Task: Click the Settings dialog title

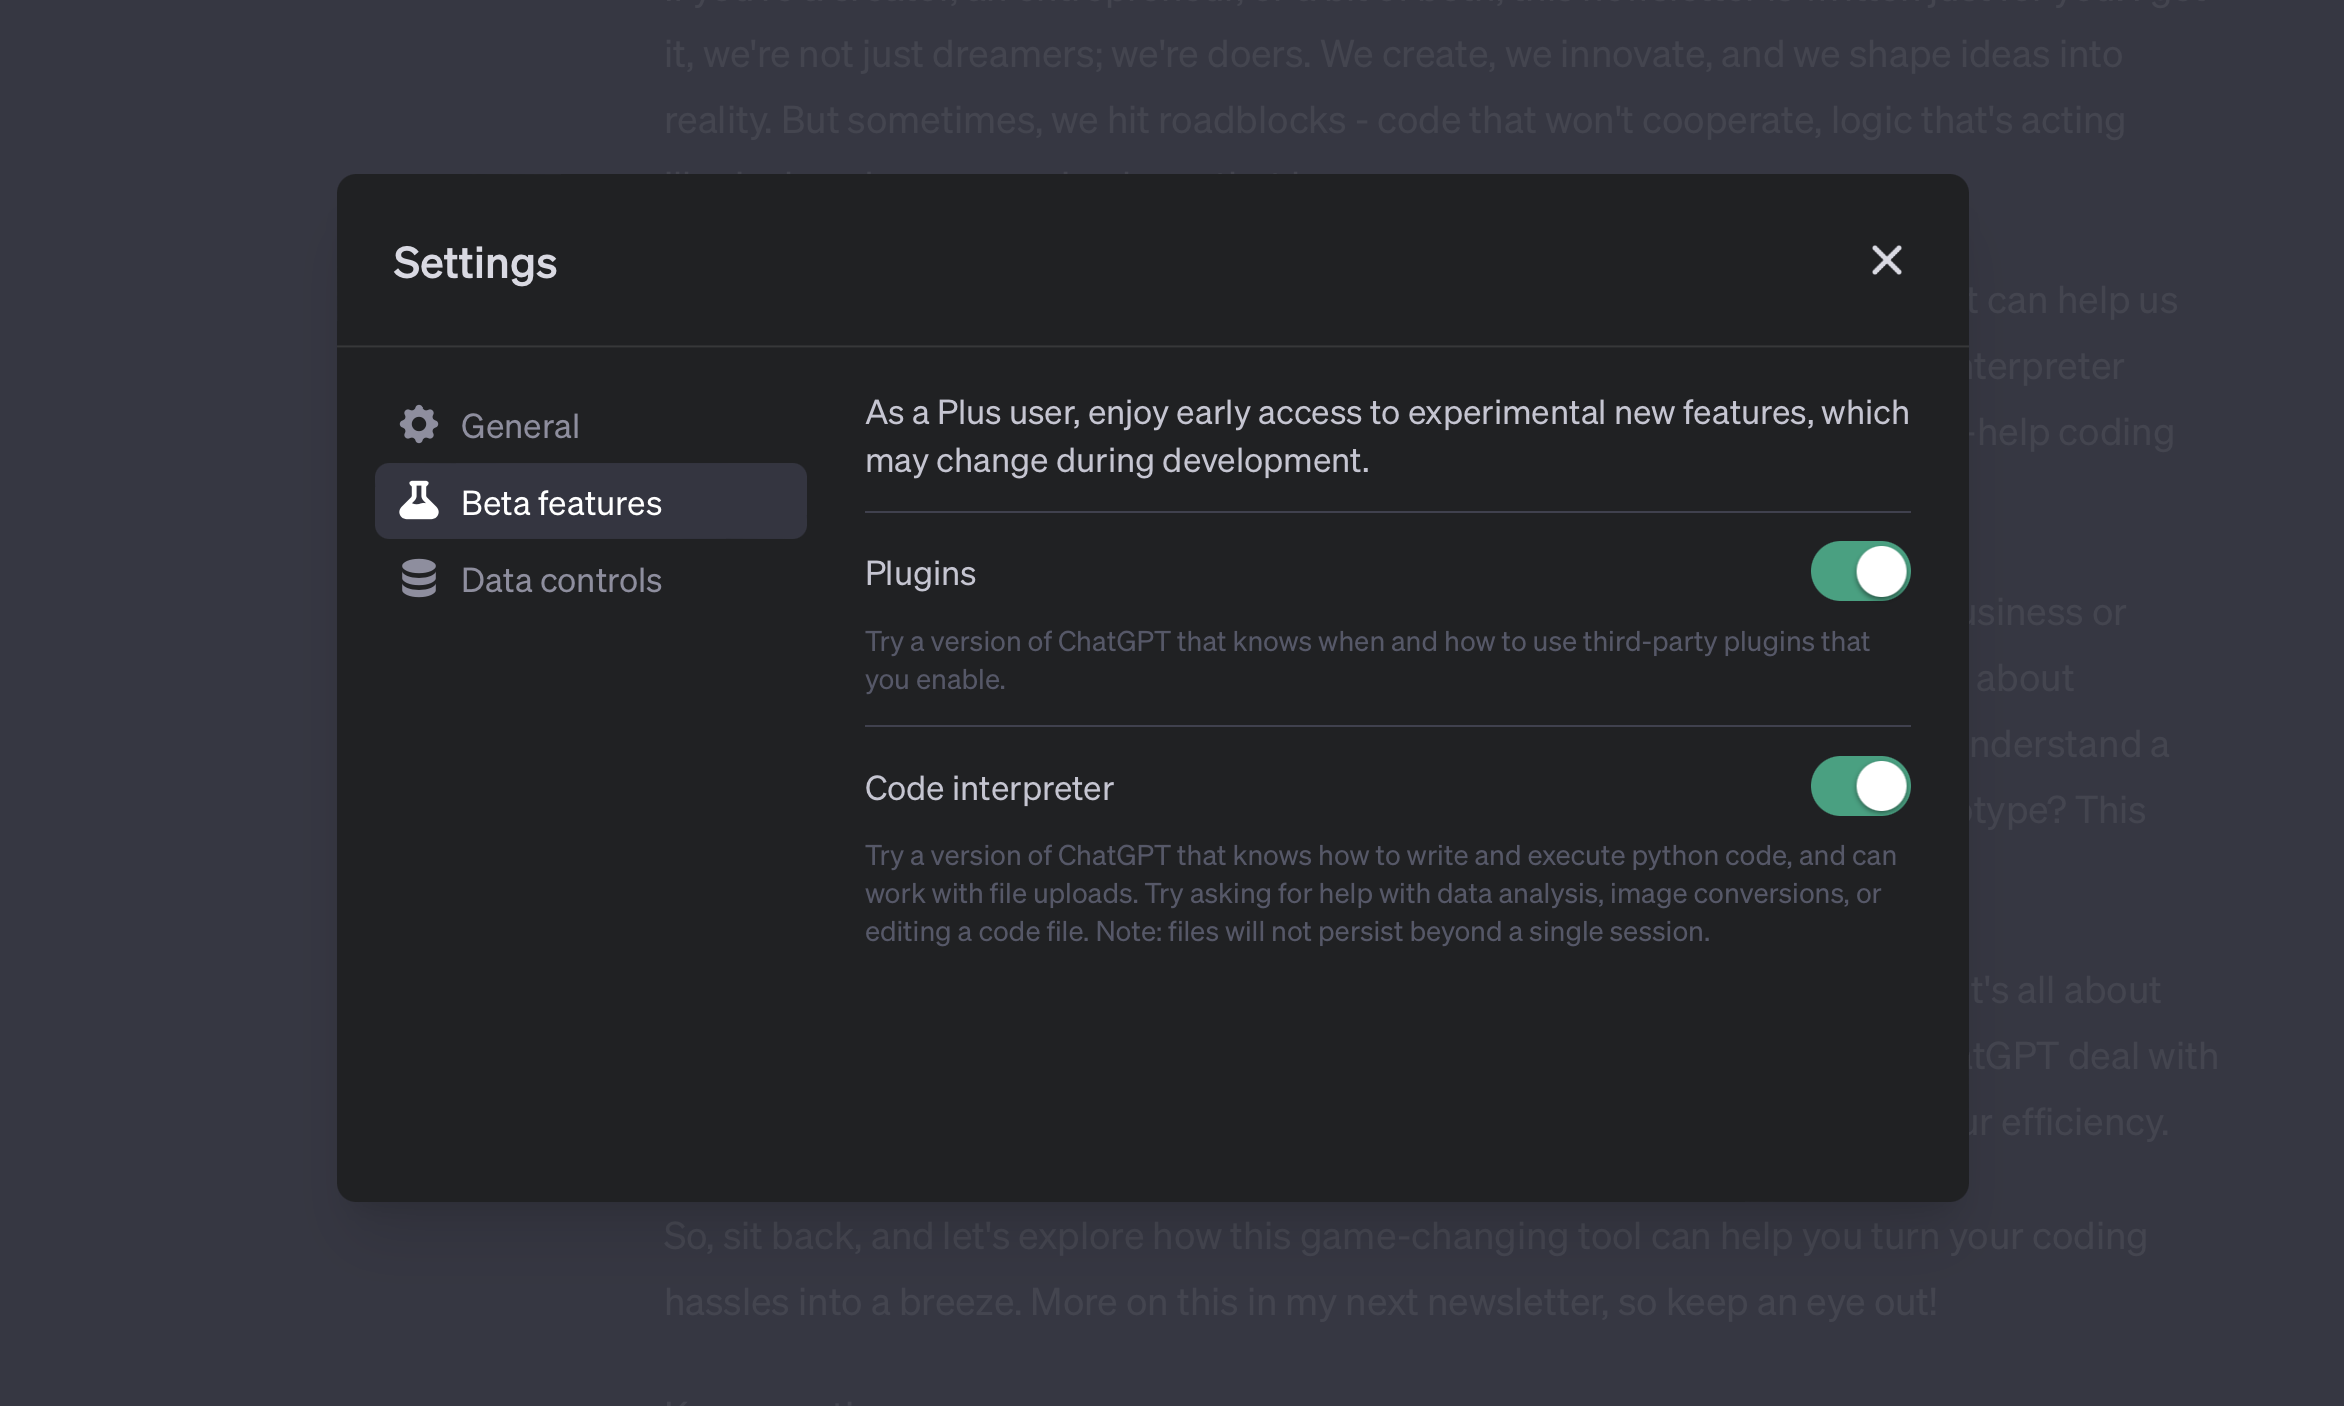Action: [475, 263]
